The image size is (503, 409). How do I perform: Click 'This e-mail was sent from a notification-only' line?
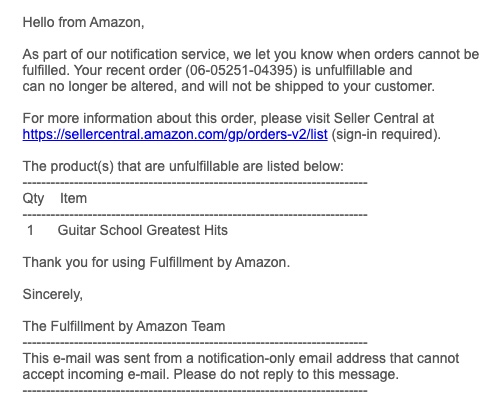tap(241, 358)
